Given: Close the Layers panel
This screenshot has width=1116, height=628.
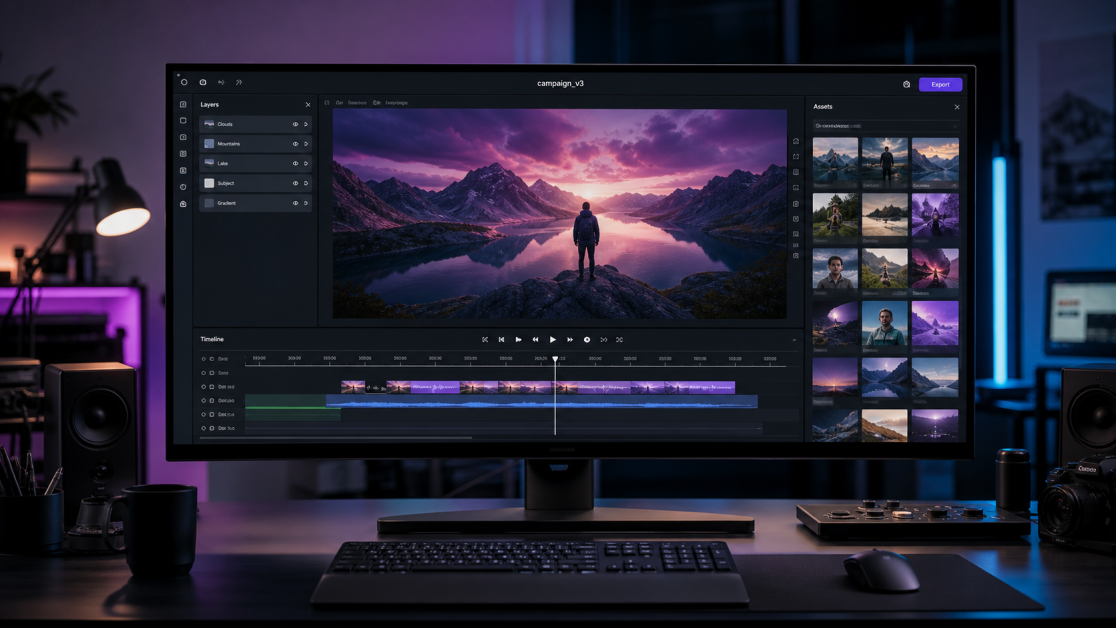Looking at the screenshot, I should pos(307,105).
